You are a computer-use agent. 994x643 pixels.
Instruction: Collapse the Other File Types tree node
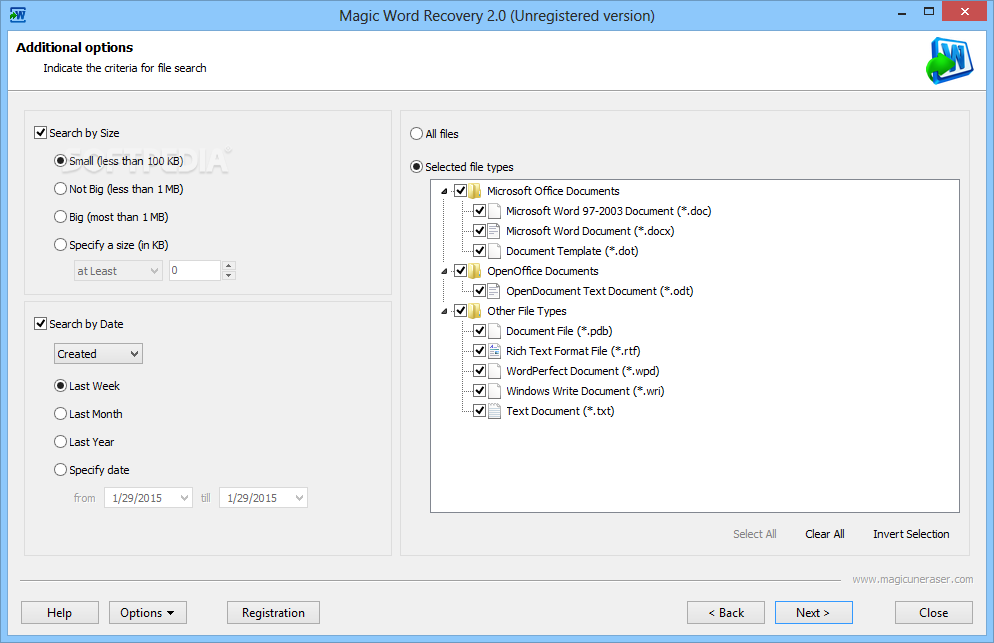pos(444,311)
